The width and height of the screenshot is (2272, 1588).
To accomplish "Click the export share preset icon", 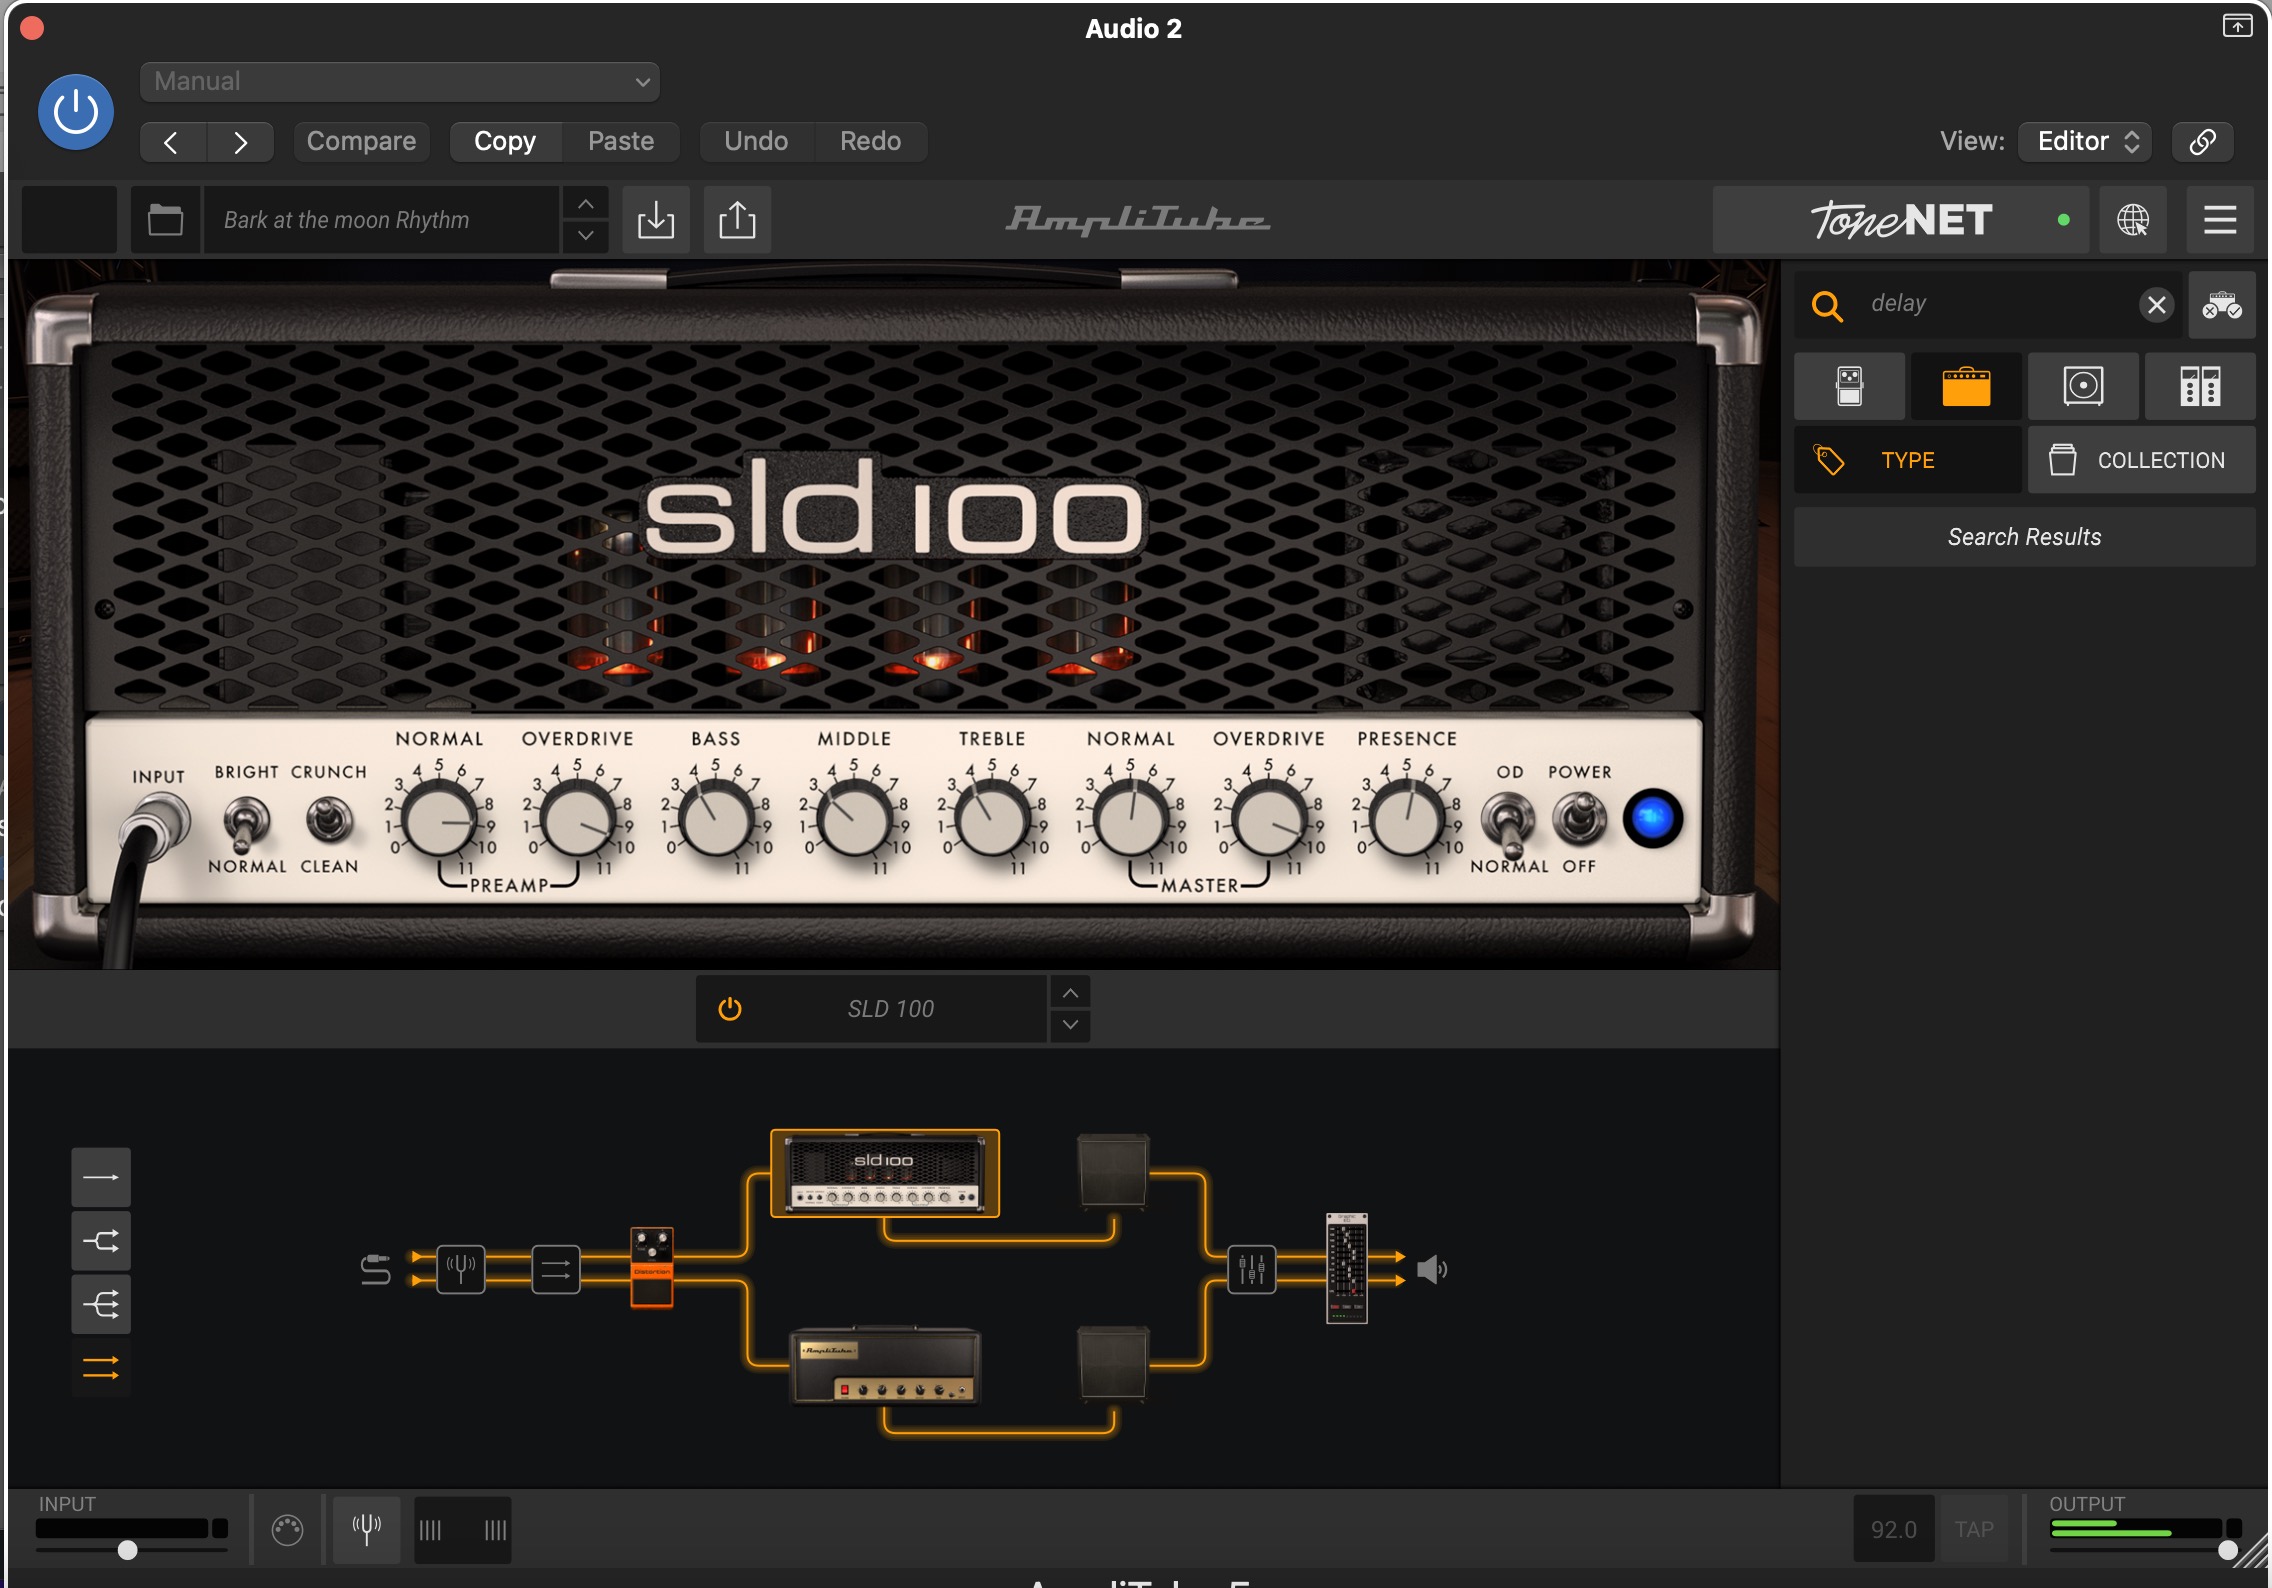I will coord(737,220).
